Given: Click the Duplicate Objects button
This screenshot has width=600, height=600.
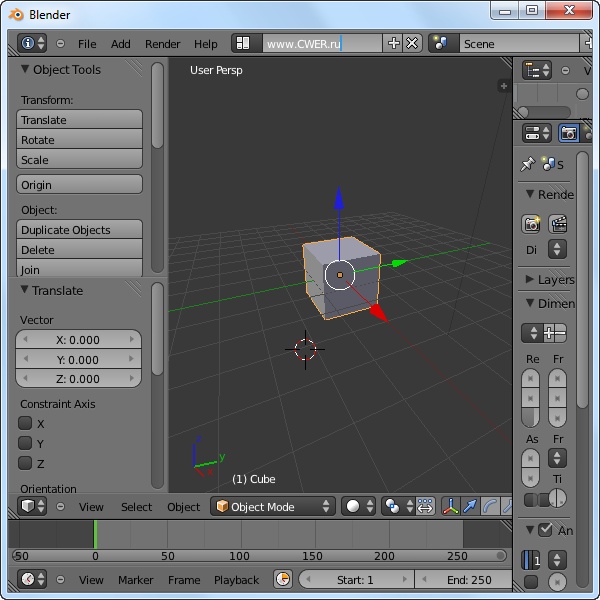Looking at the screenshot, I should (x=80, y=230).
